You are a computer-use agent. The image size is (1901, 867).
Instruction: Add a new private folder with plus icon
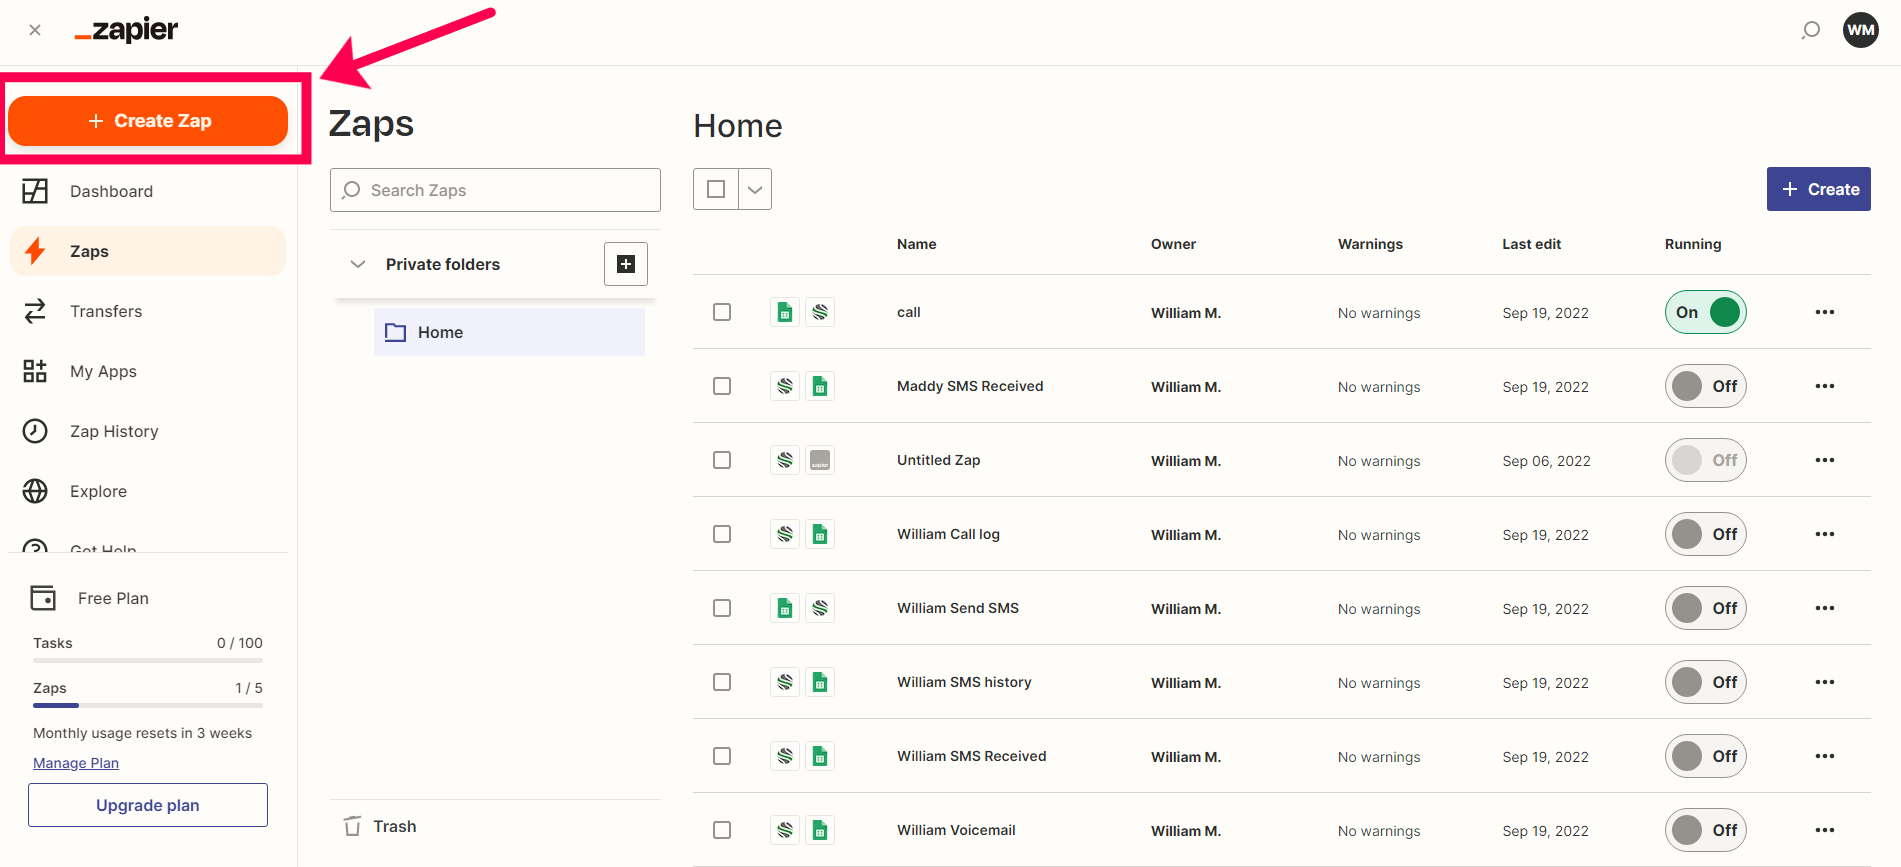(x=626, y=264)
